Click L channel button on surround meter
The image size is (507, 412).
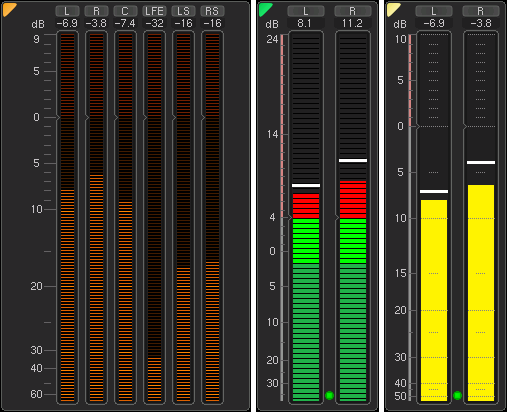pos(67,11)
